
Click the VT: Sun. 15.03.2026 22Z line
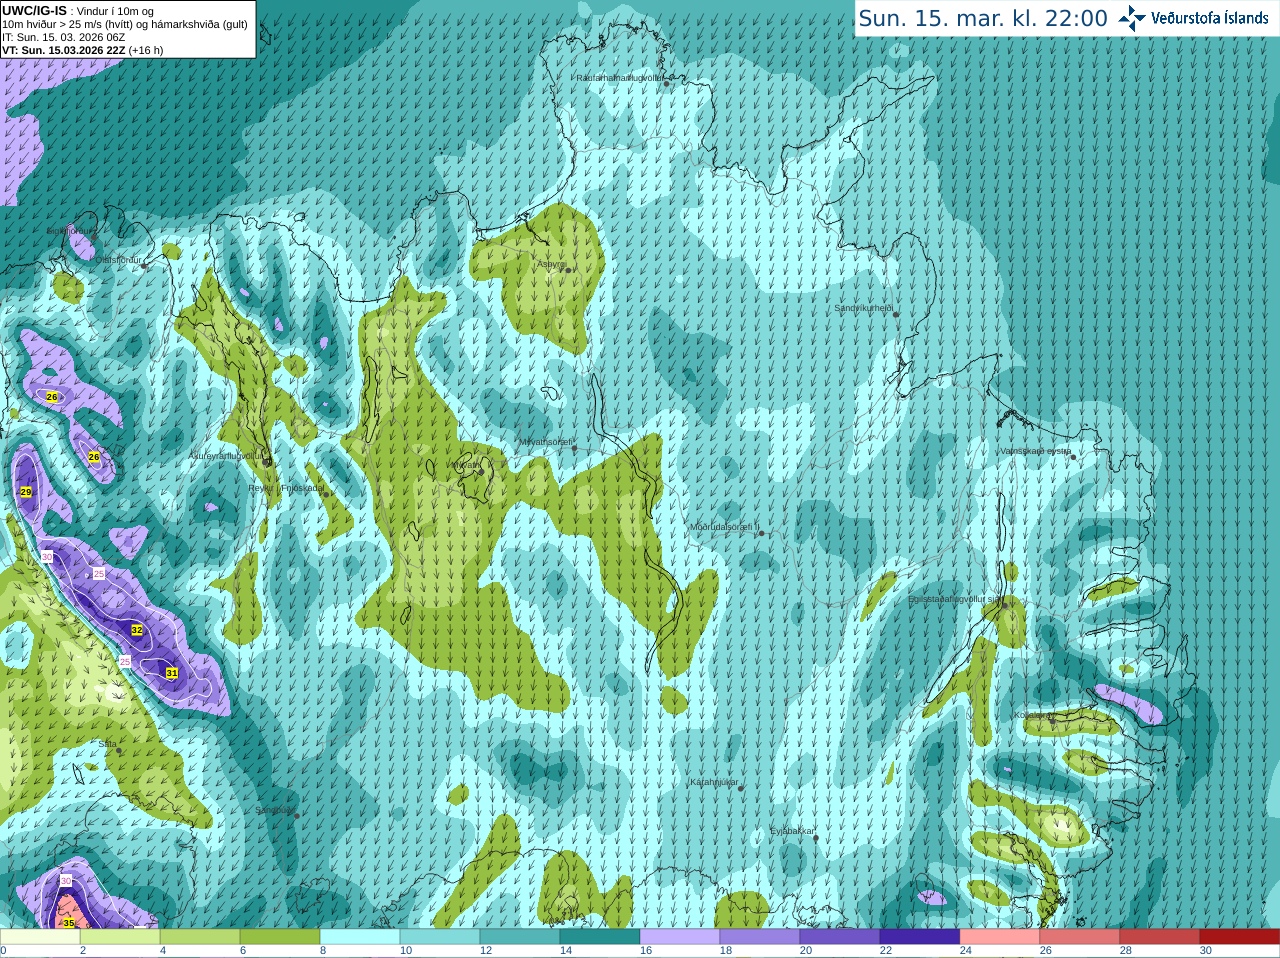pos(82,50)
